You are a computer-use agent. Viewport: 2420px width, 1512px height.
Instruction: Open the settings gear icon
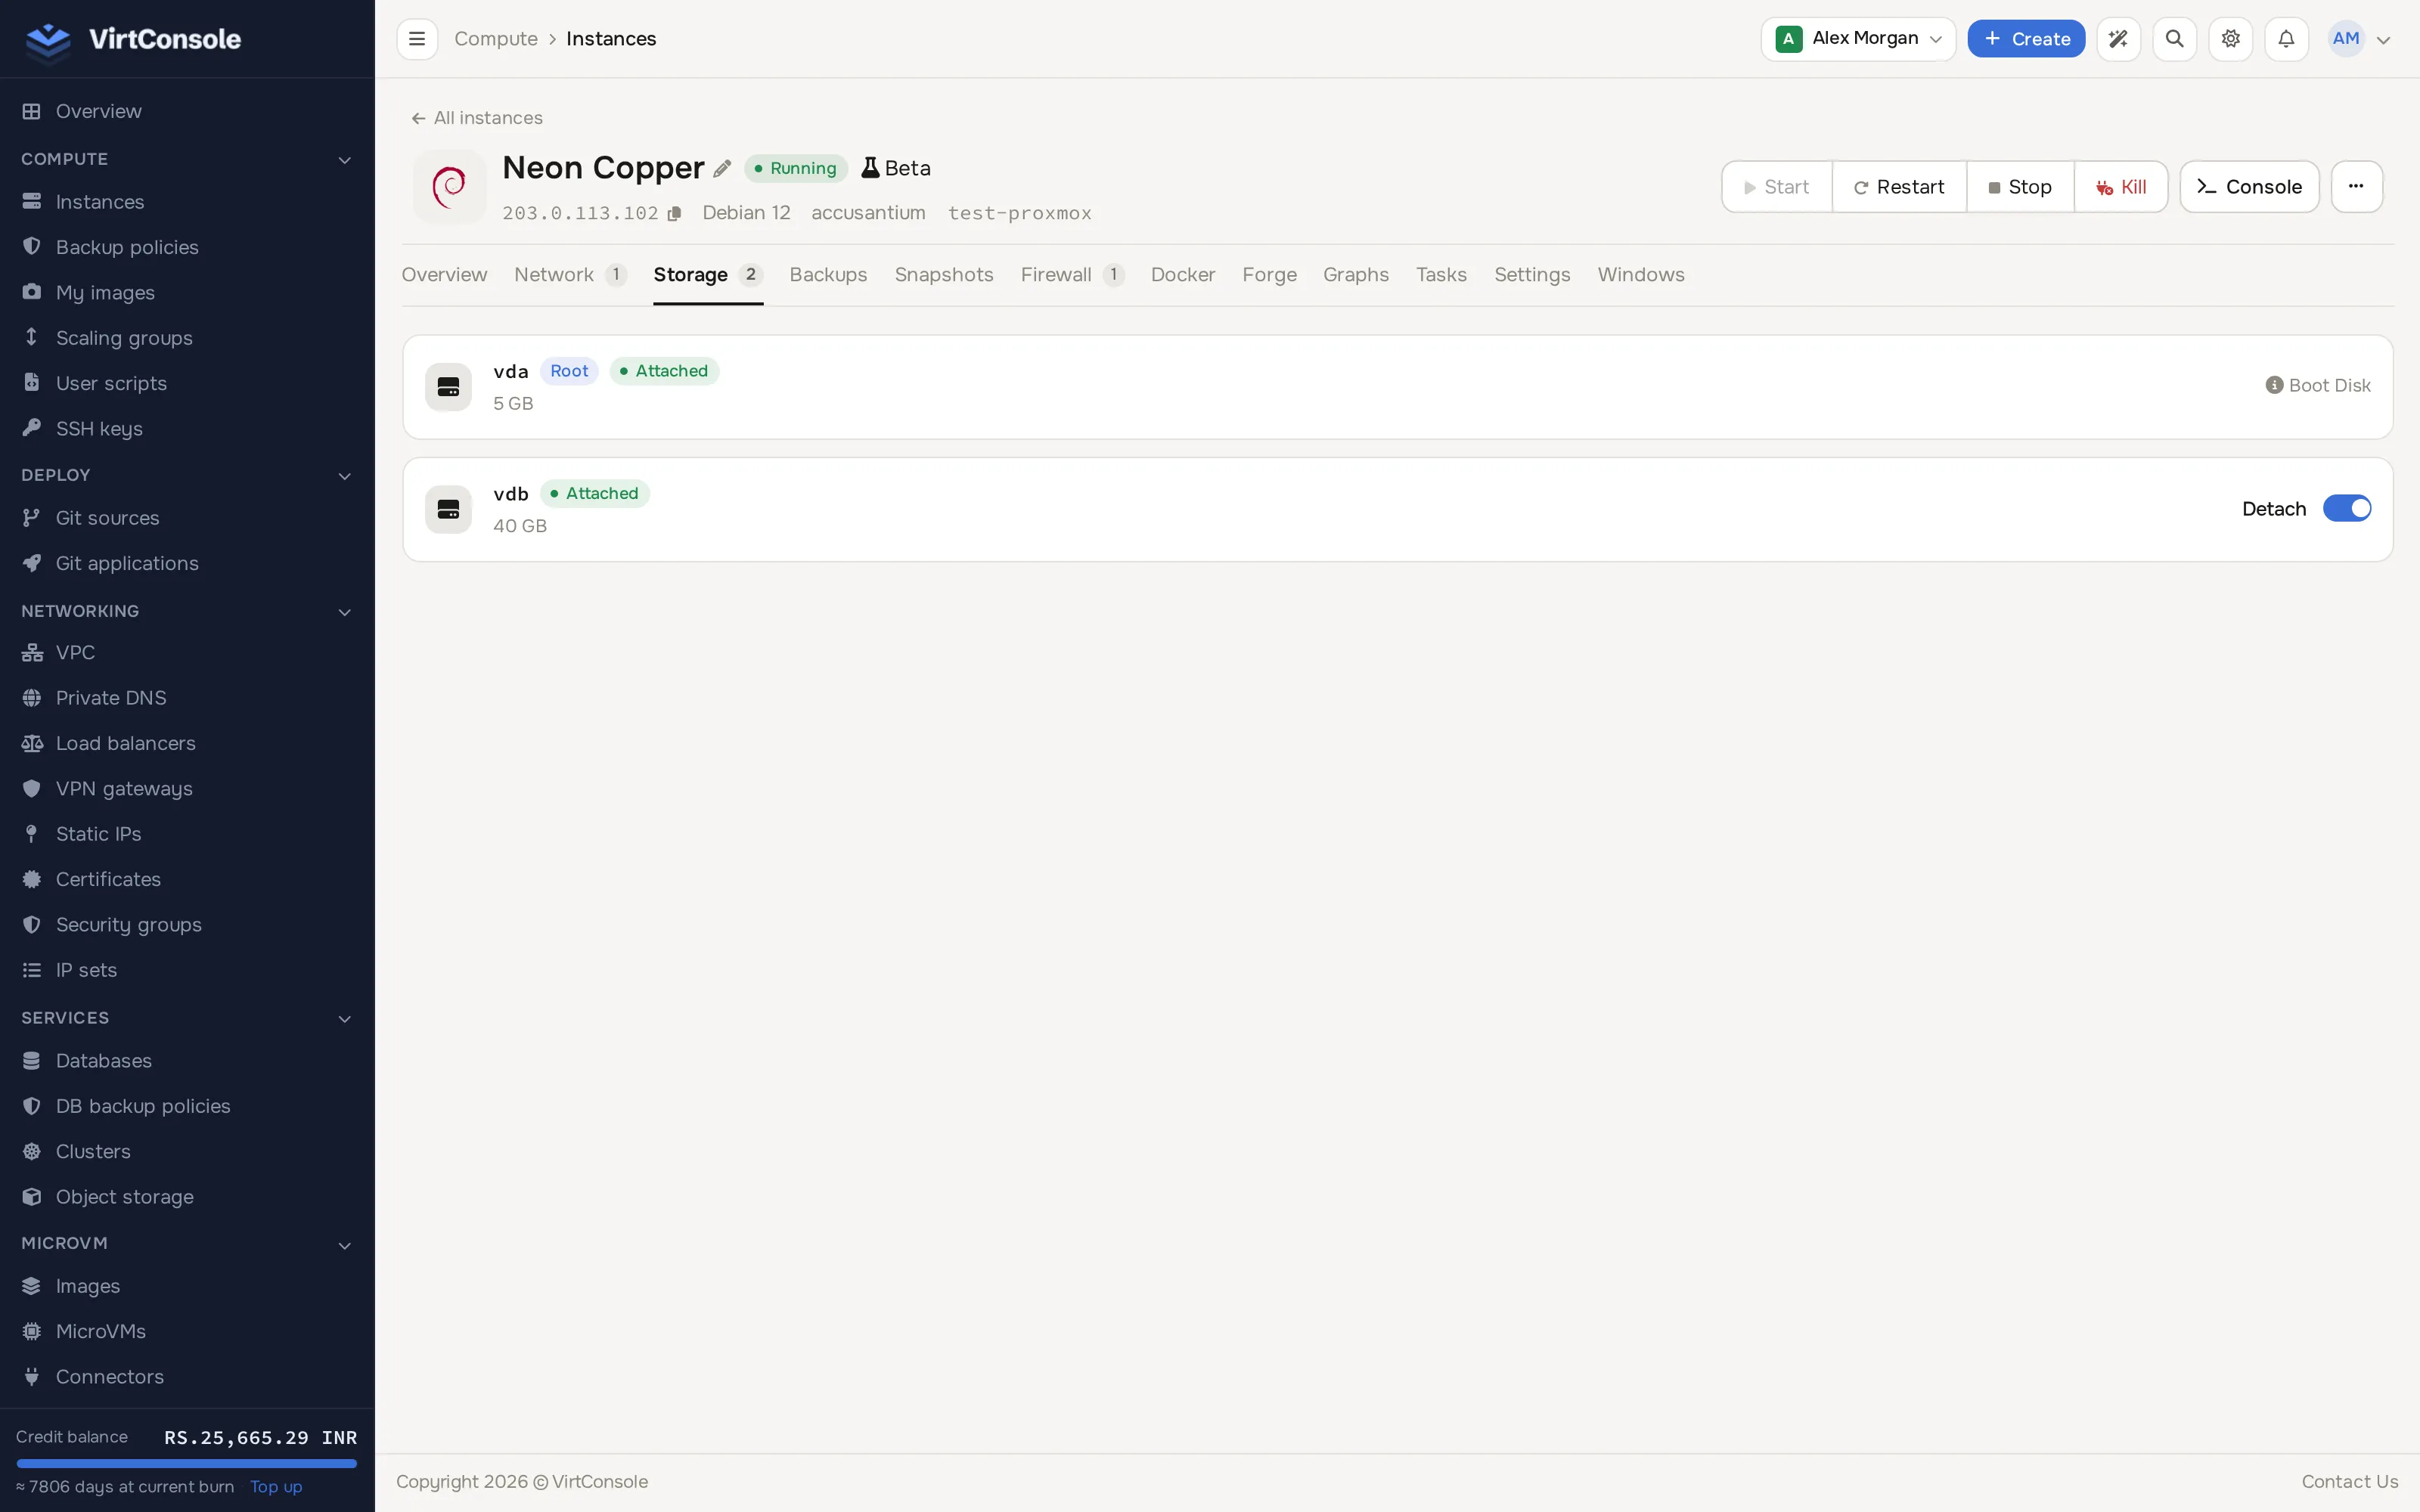pyautogui.click(x=2230, y=39)
